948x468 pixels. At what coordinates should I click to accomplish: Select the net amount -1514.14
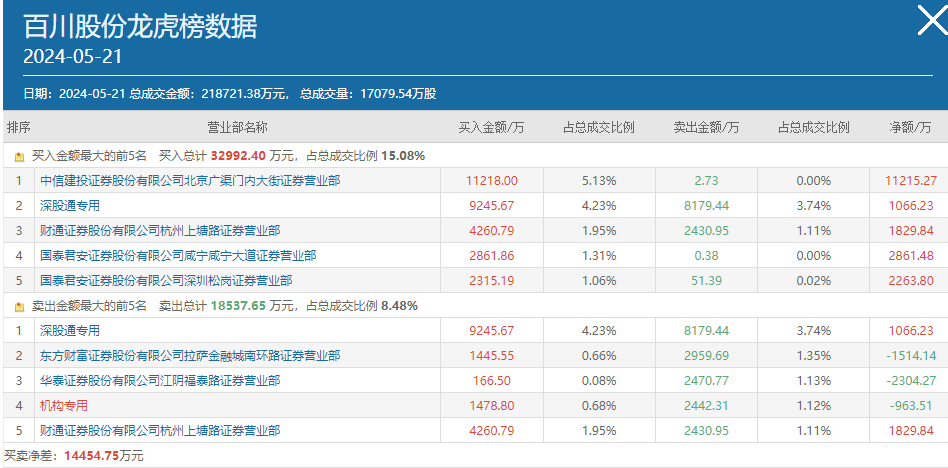tap(911, 356)
